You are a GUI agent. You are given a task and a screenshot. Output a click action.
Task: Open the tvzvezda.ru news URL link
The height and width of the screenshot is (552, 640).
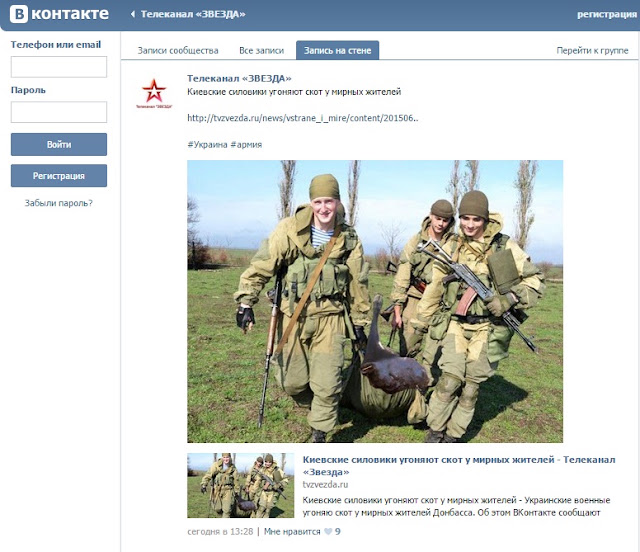(x=303, y=118)
